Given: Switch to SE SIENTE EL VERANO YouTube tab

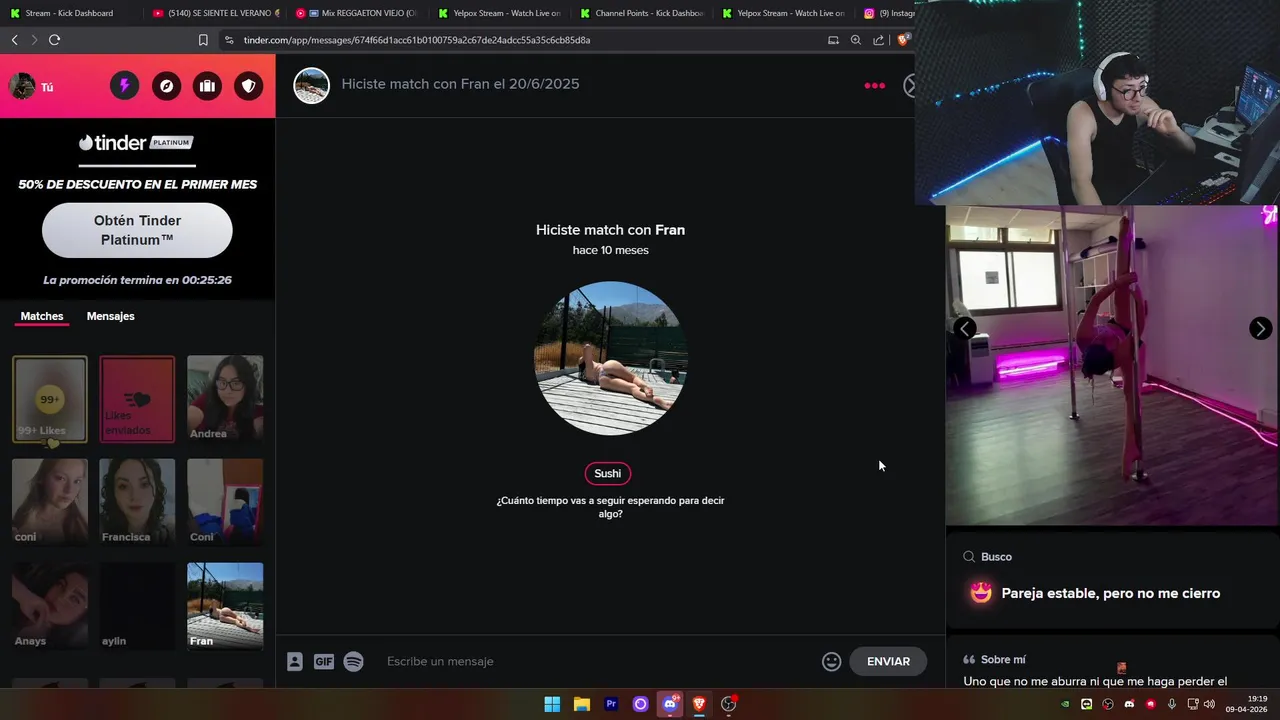Looking at the screenshot, I should [x=216, y=13].
